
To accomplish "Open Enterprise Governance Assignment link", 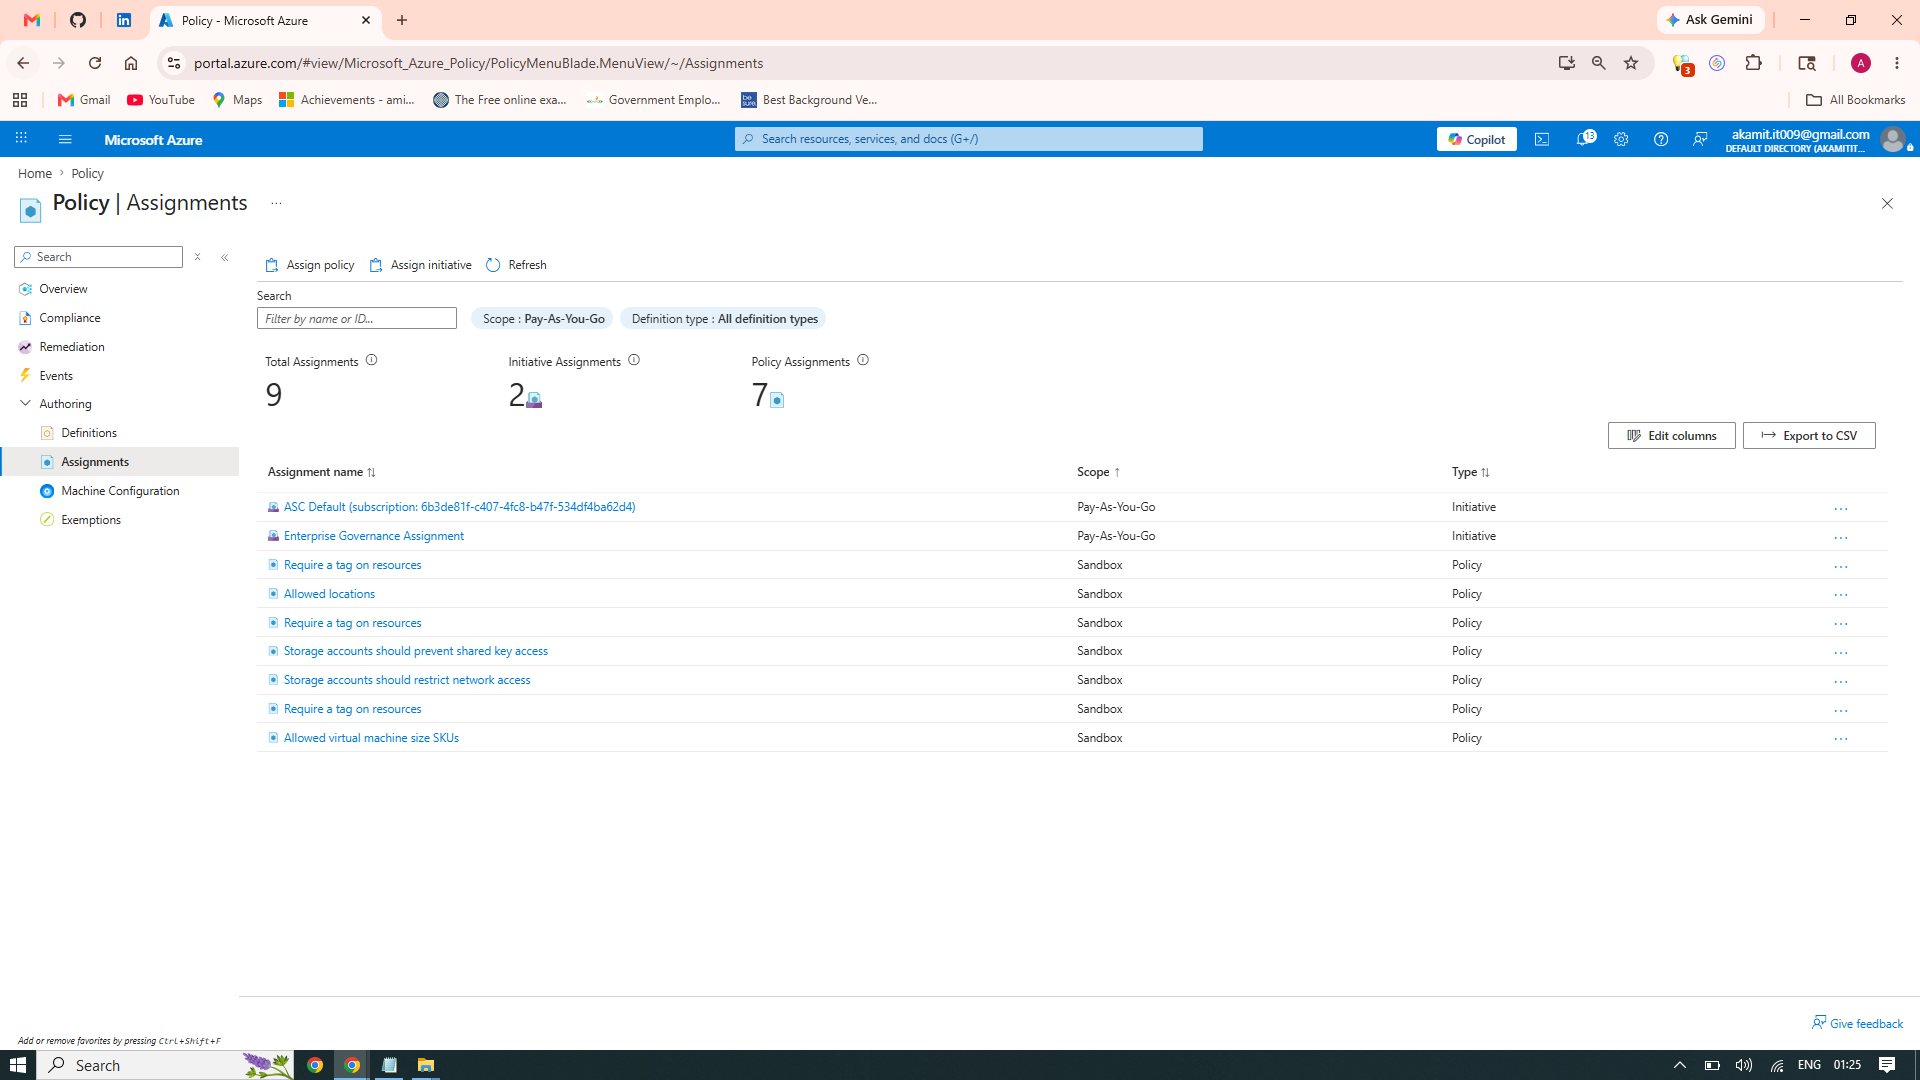I will click(x=373, y=536).
